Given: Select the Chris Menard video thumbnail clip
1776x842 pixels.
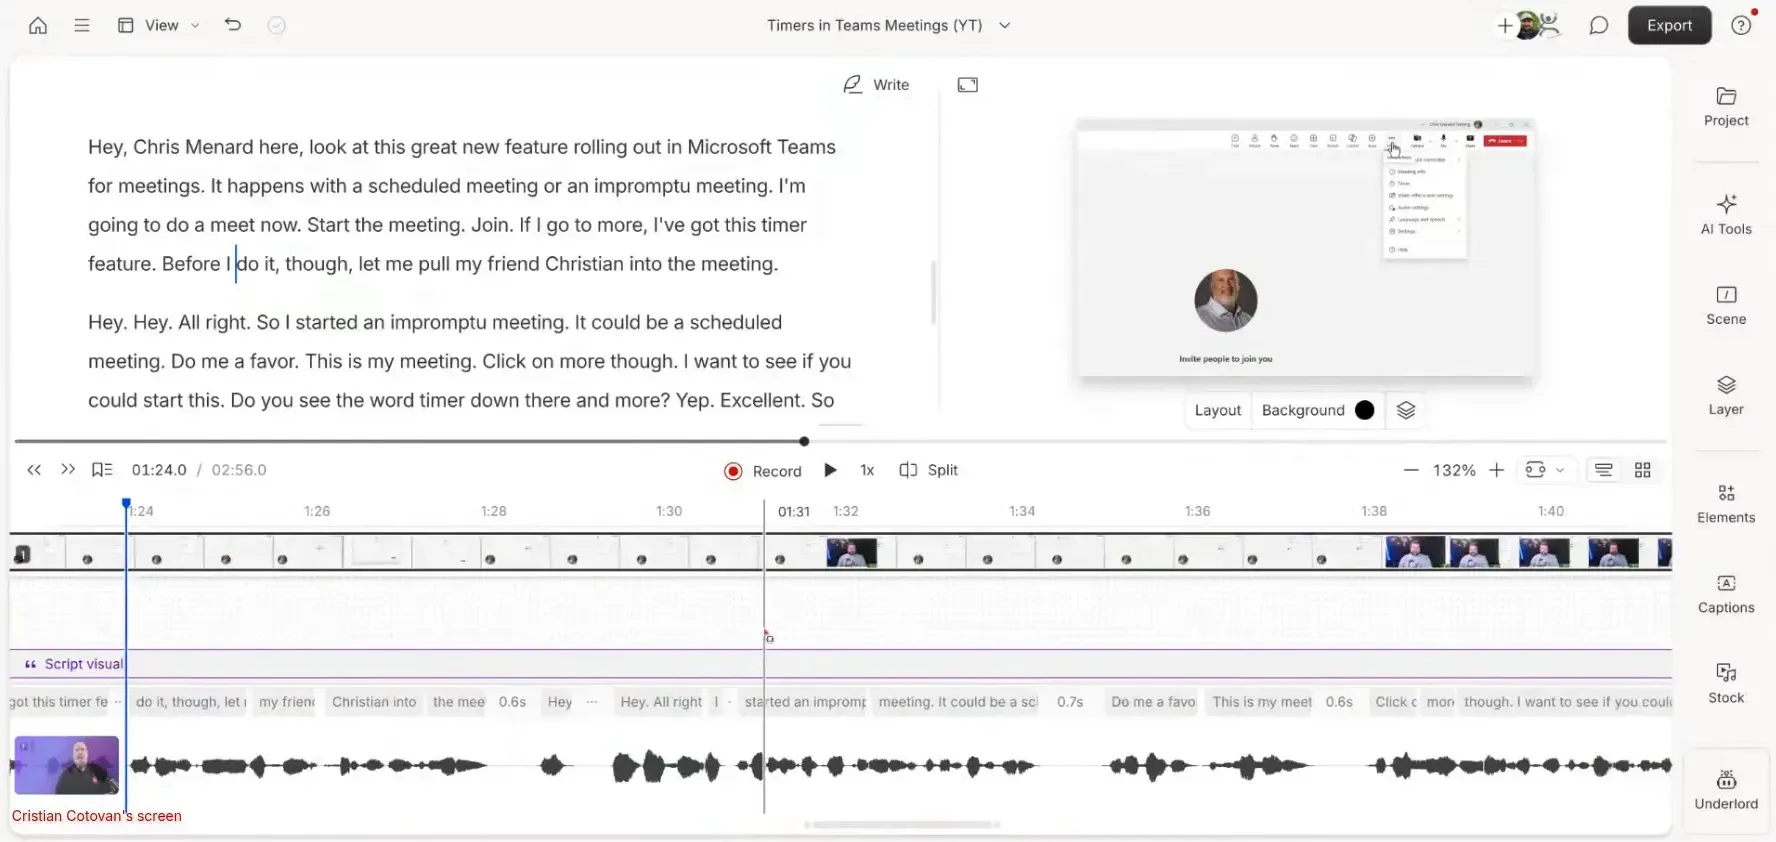Looking at the screenshot, I should 66,765.
